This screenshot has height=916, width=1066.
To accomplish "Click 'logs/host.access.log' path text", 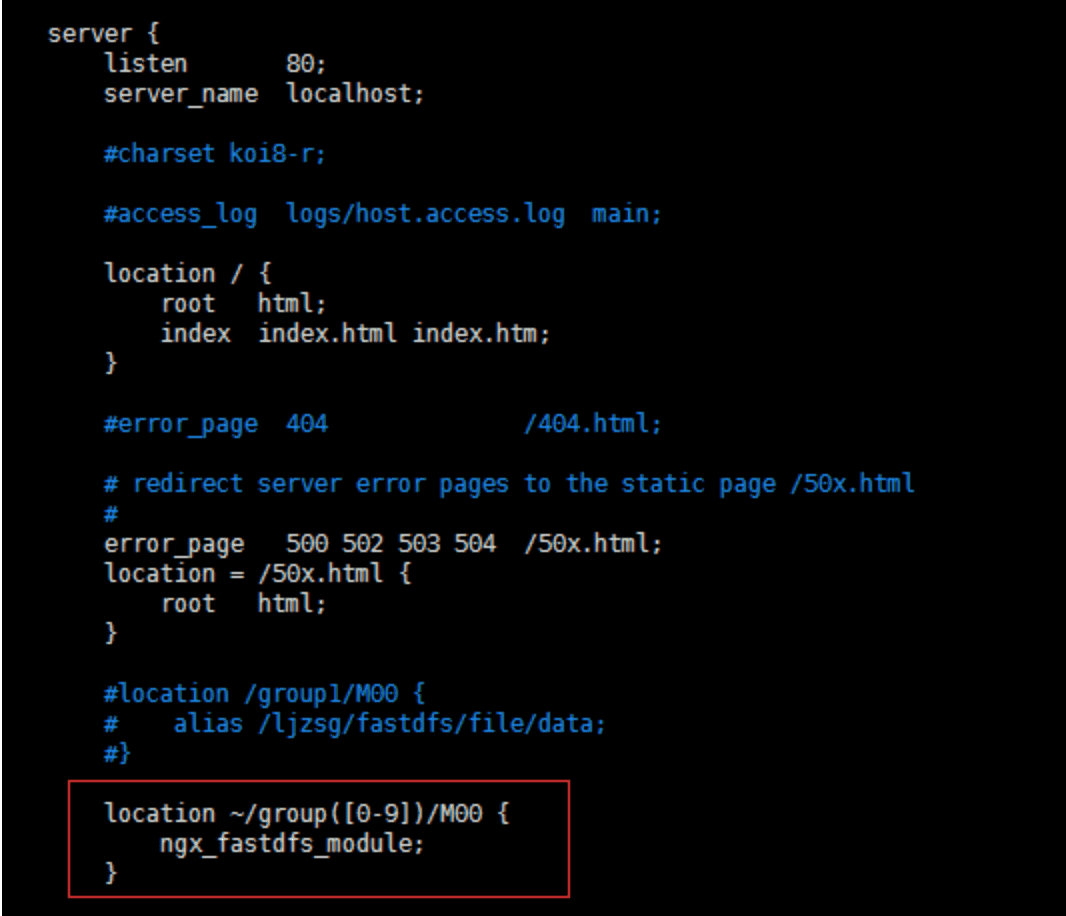I will point(425,214).
